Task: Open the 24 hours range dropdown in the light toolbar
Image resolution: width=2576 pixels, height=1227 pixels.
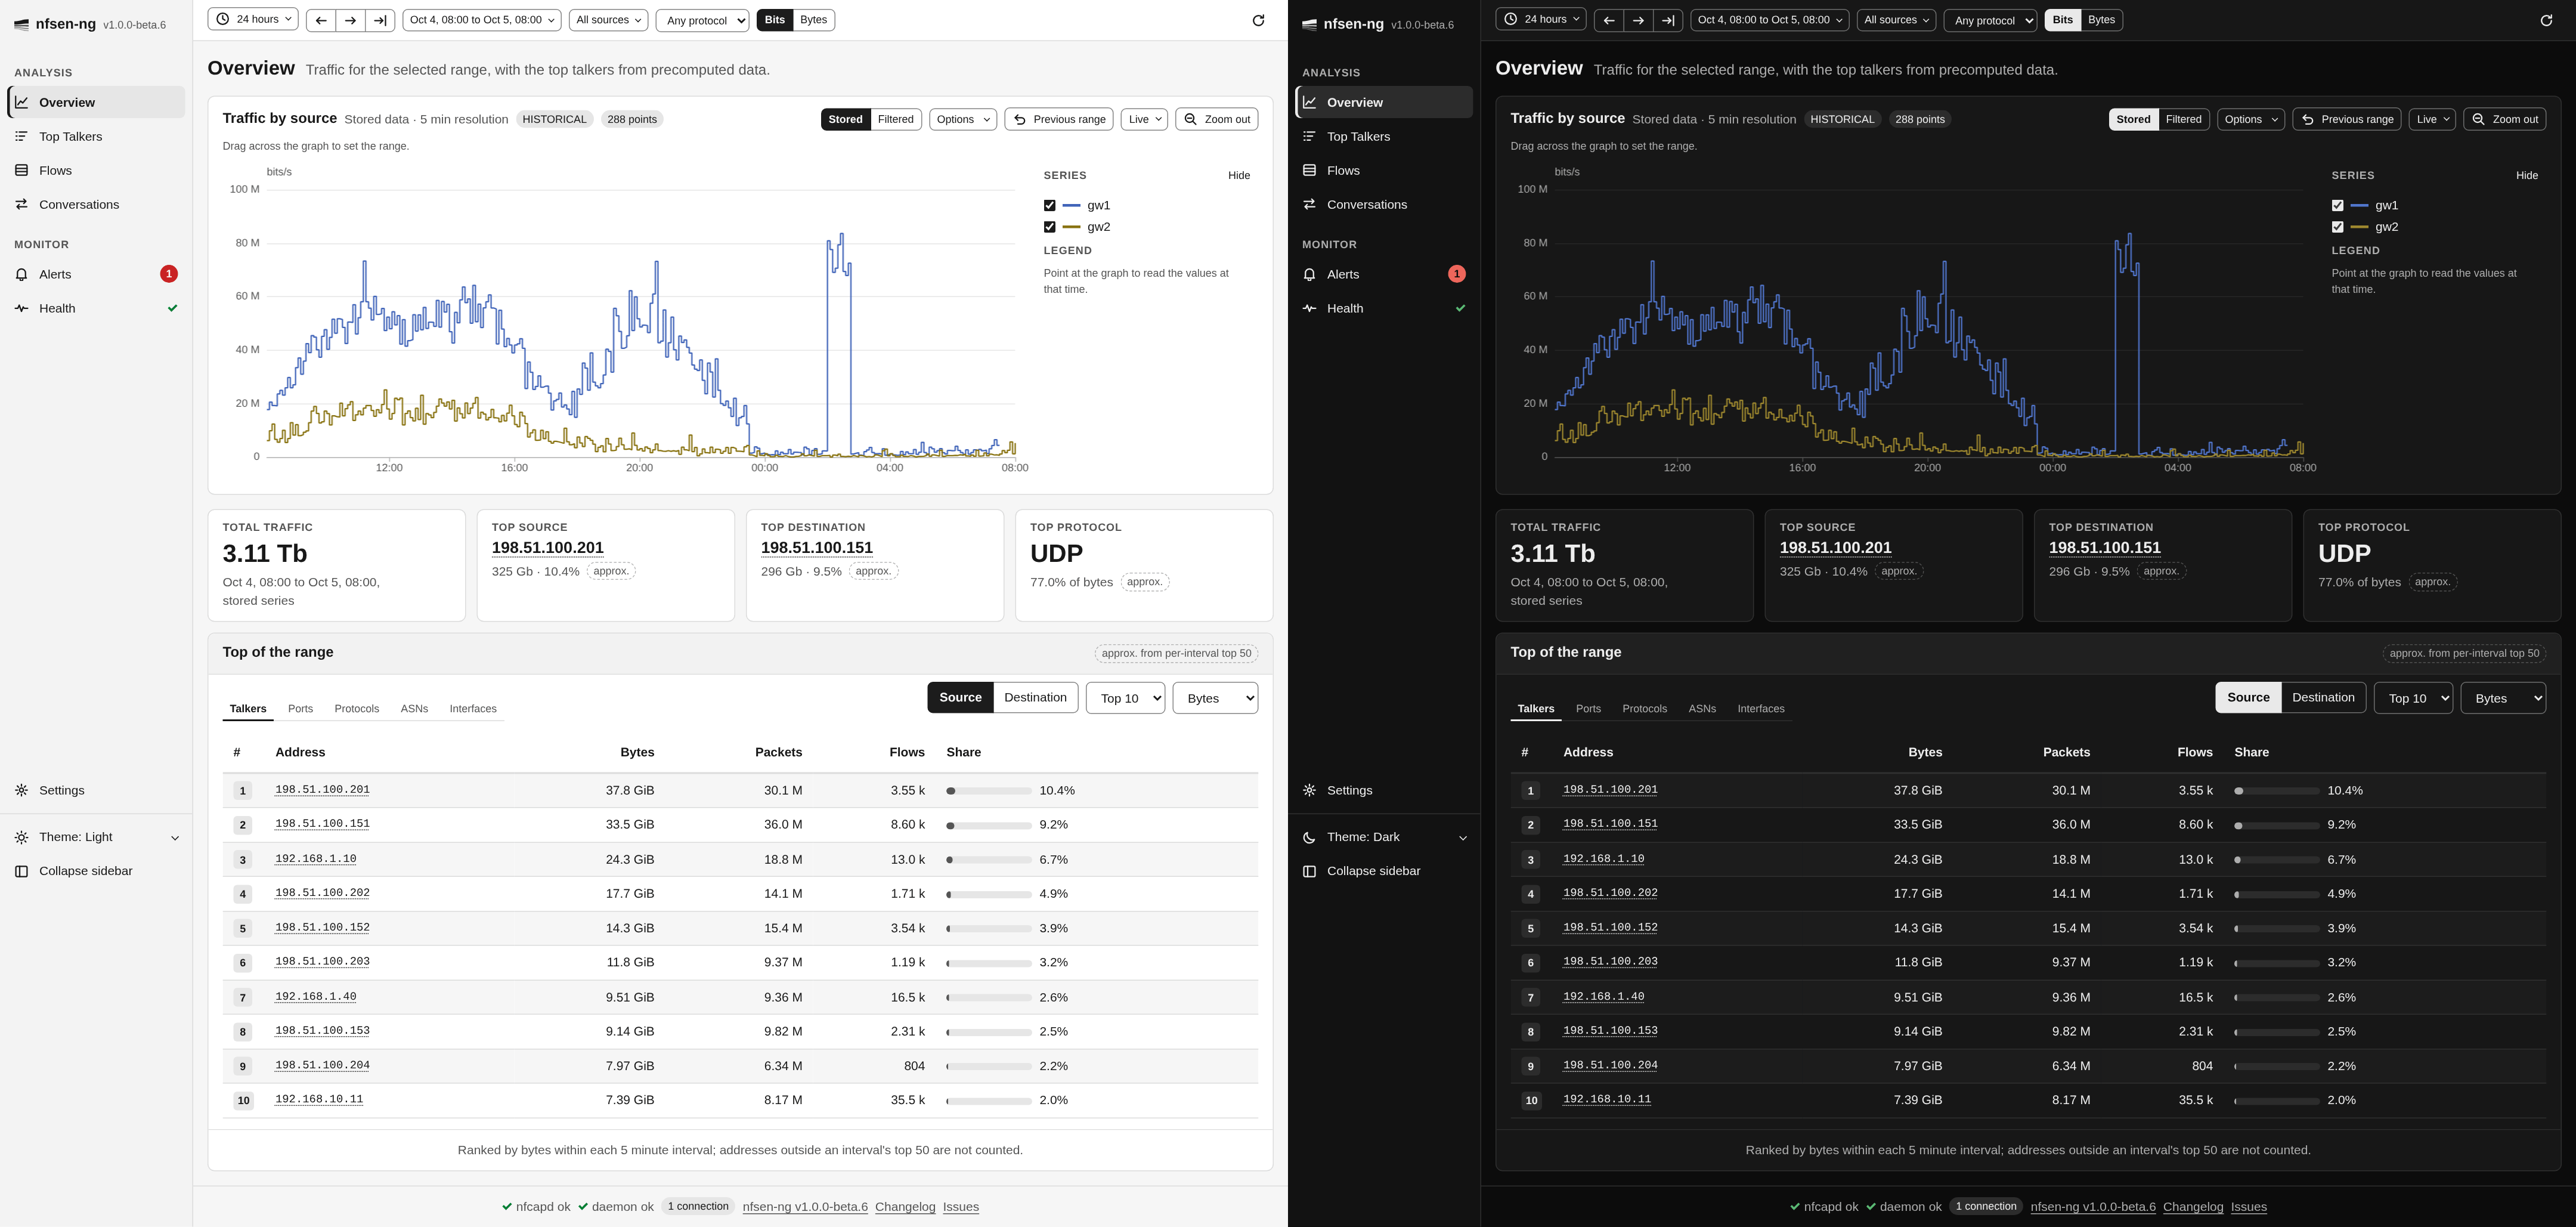Action: (252, 19)
